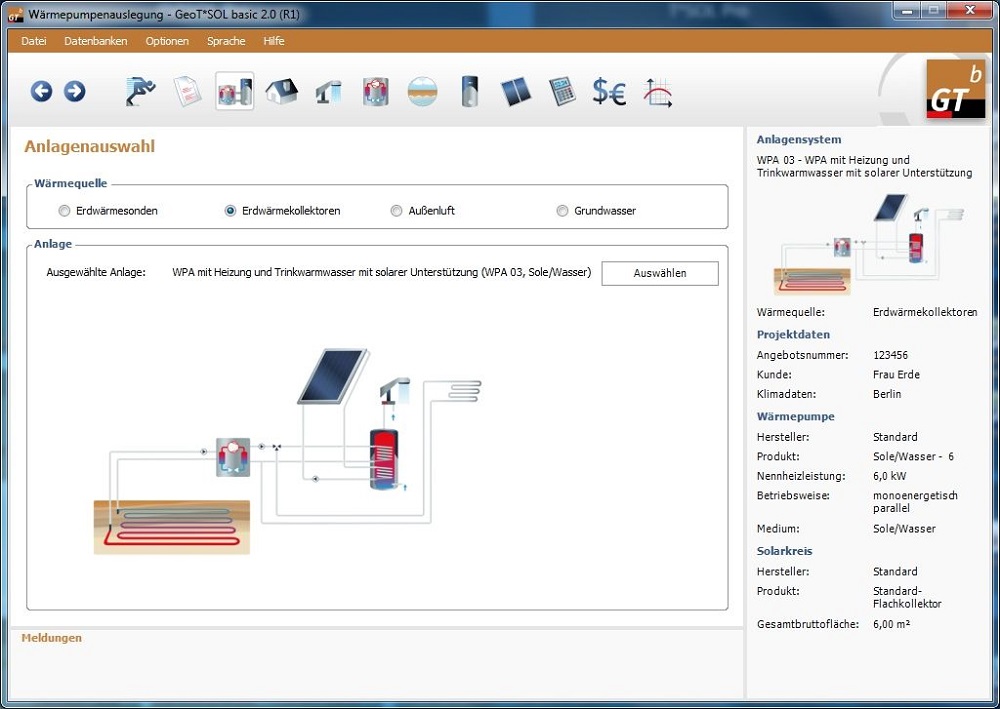Viewport: 1000px width, 709px height.
Task: Open the heat pump toolbar icon
Action: (375, 92)
